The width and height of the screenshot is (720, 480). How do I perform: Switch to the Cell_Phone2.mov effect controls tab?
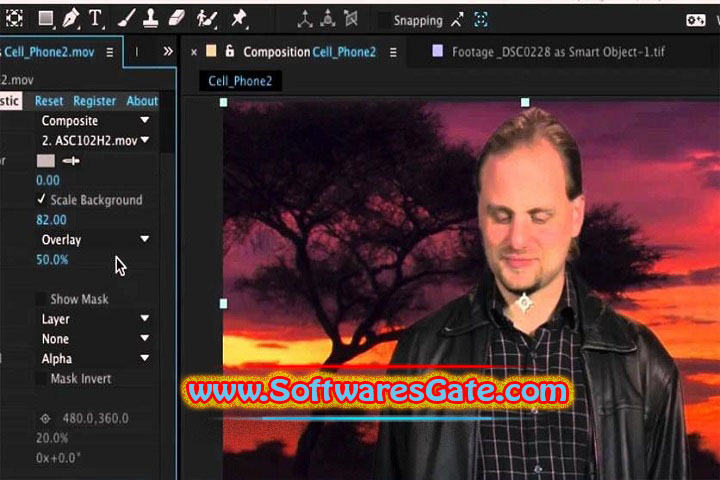click(x=48, y=52)
